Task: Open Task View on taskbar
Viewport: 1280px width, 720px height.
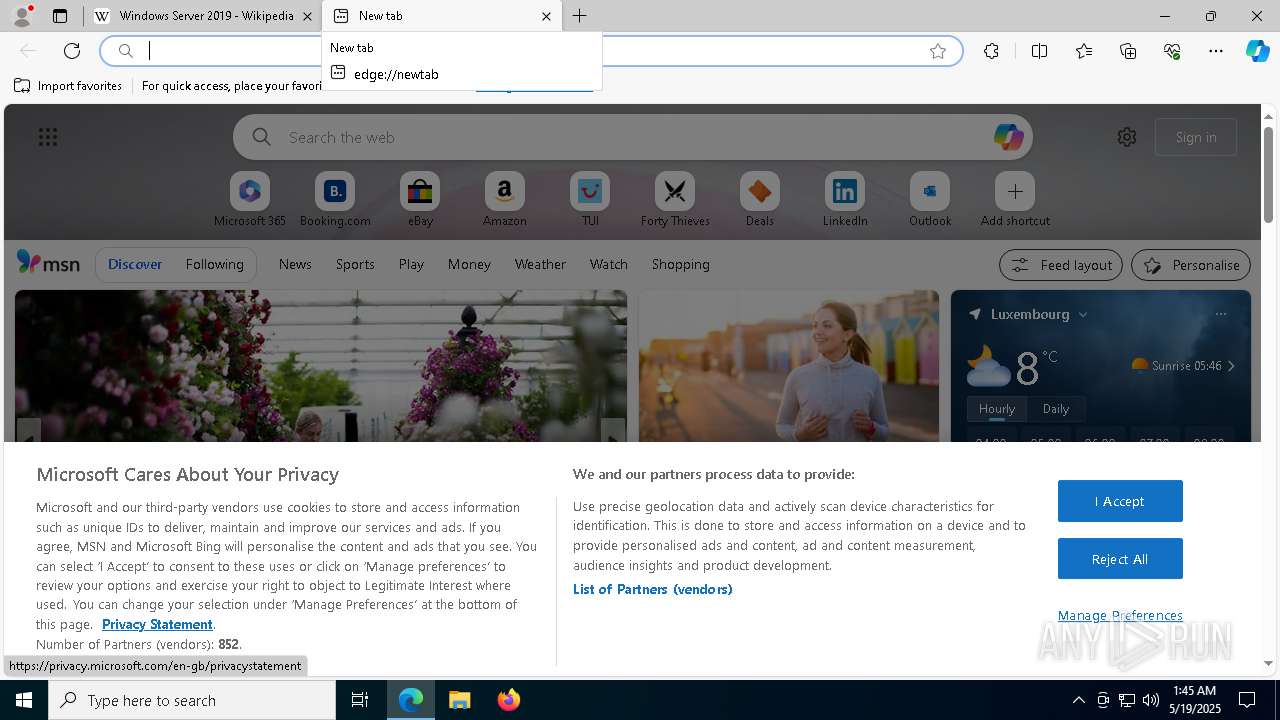Action: click(x=360, y=700)
